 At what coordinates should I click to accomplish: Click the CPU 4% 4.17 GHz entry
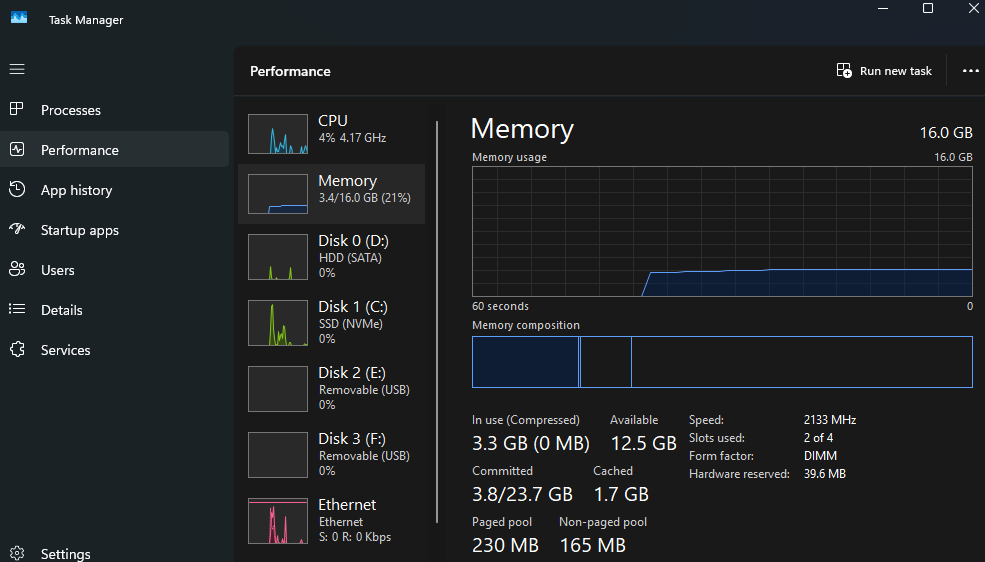332,134
